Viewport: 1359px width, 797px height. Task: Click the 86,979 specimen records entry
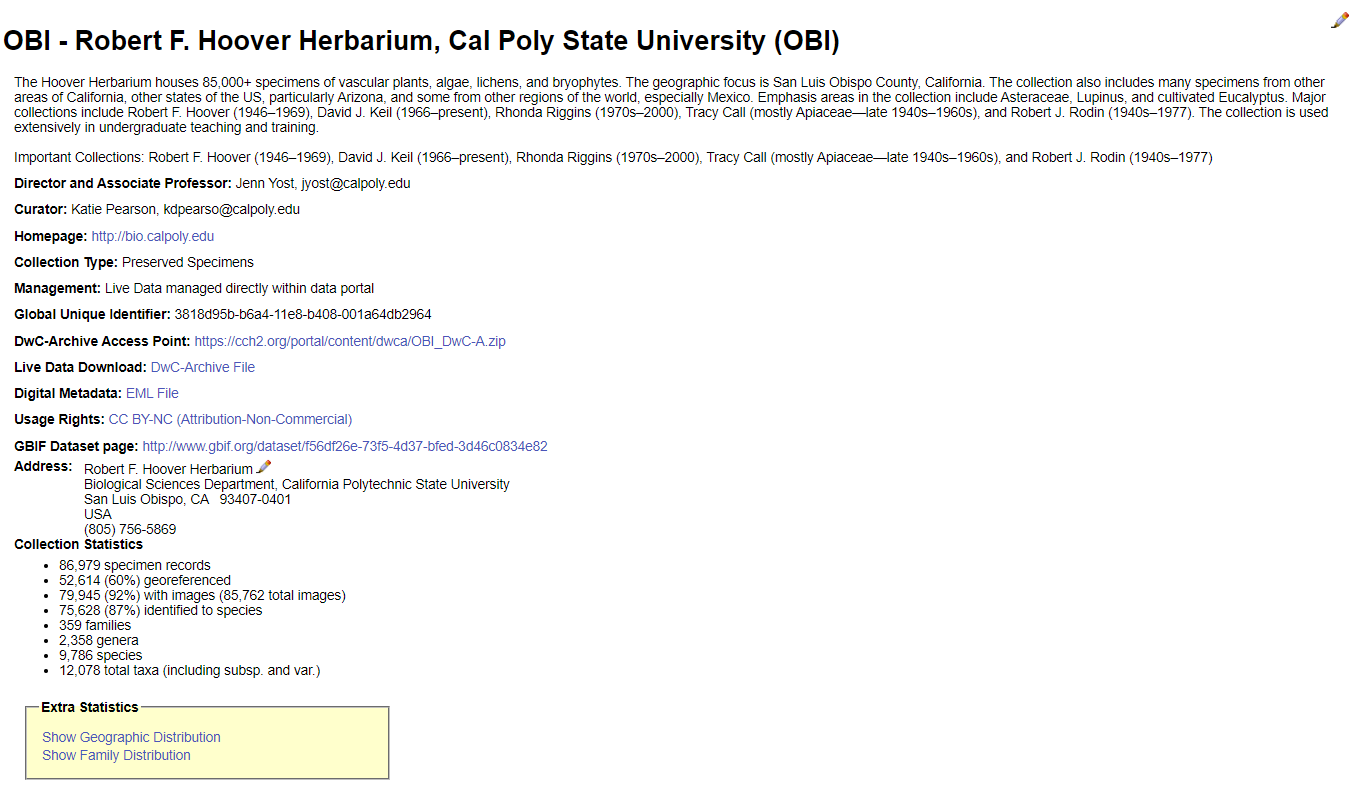click(x=135, y=565)
